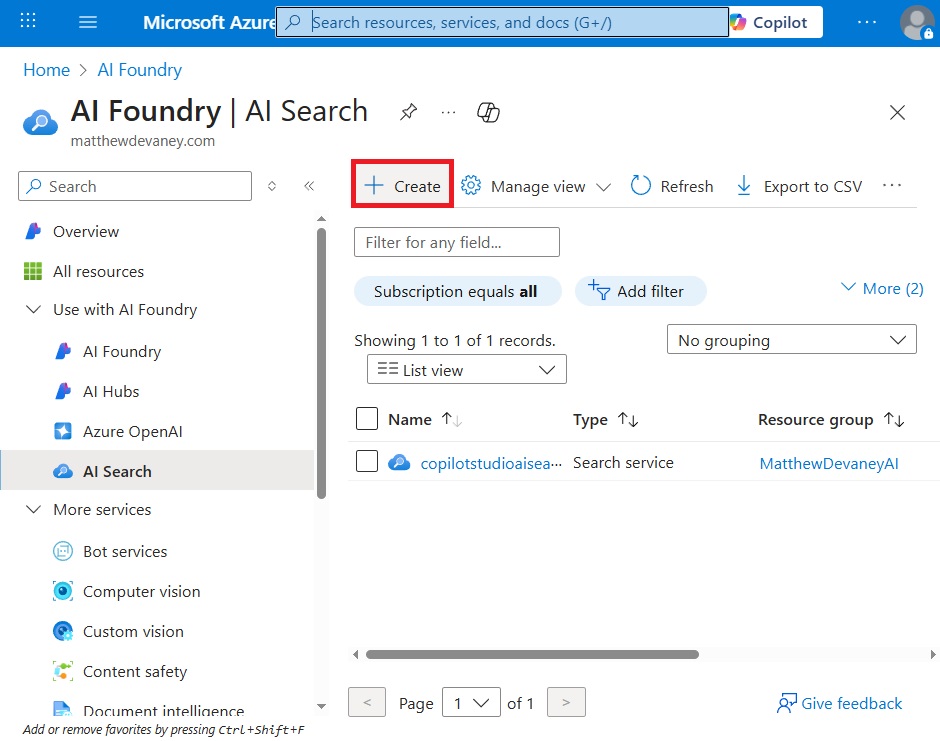940x741 pixels.
Task: Open the Copilot icon next to the title
Action: tap(488, 112)
